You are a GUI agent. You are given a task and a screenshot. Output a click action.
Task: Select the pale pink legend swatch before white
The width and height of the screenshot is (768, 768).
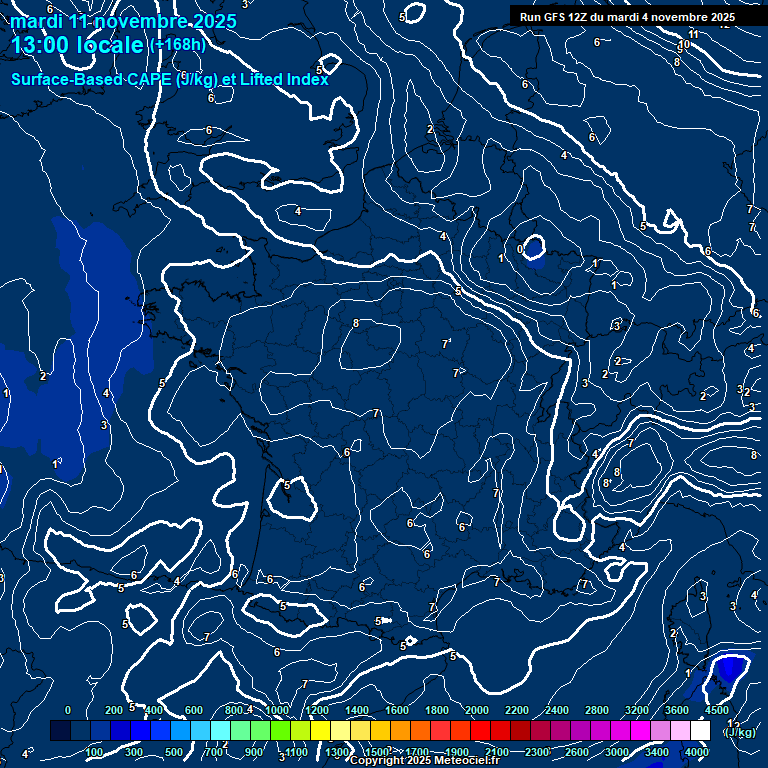pos(680,730)
